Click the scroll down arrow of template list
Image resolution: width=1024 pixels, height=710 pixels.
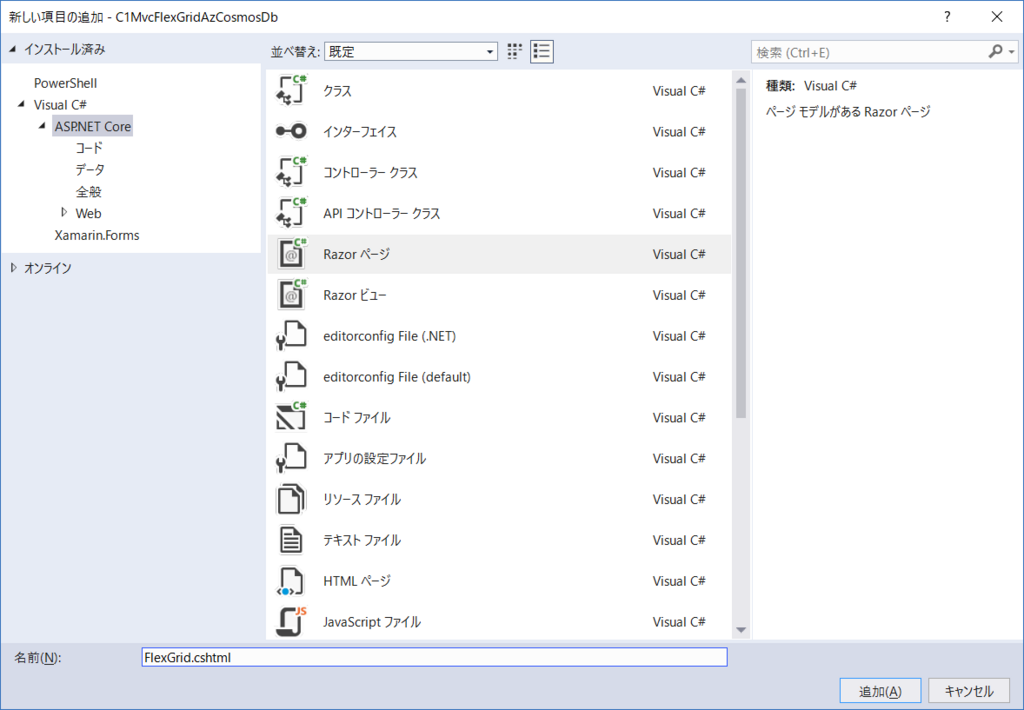pos(741,630)
